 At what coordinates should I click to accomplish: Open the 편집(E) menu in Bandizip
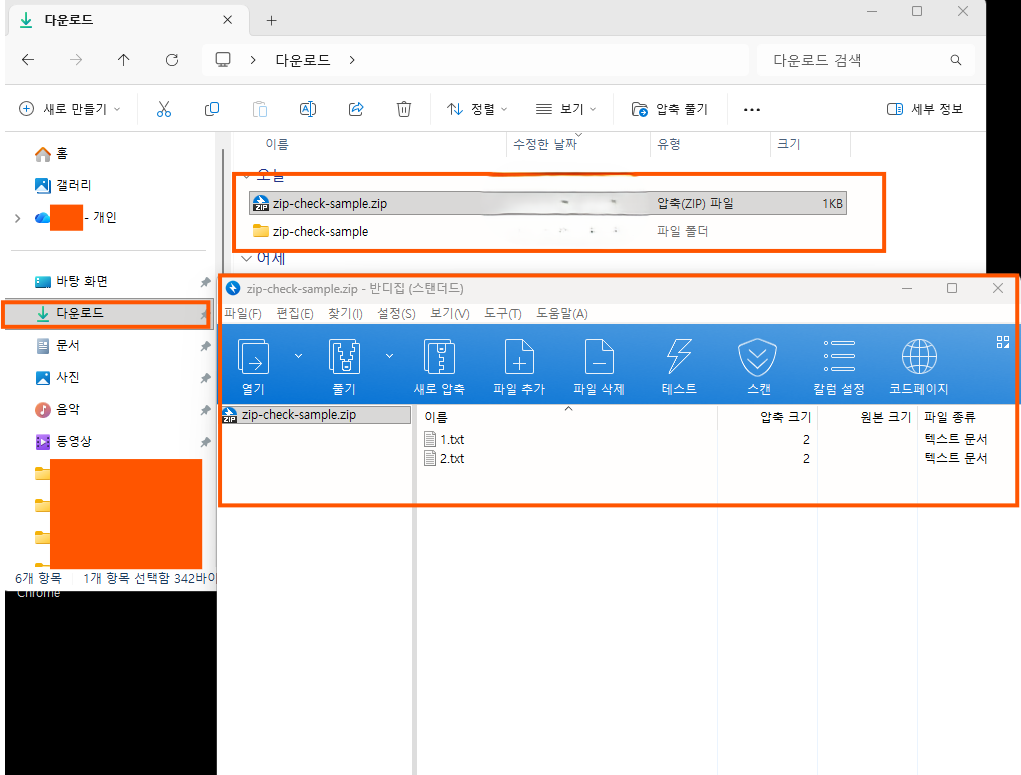[295, 313]
